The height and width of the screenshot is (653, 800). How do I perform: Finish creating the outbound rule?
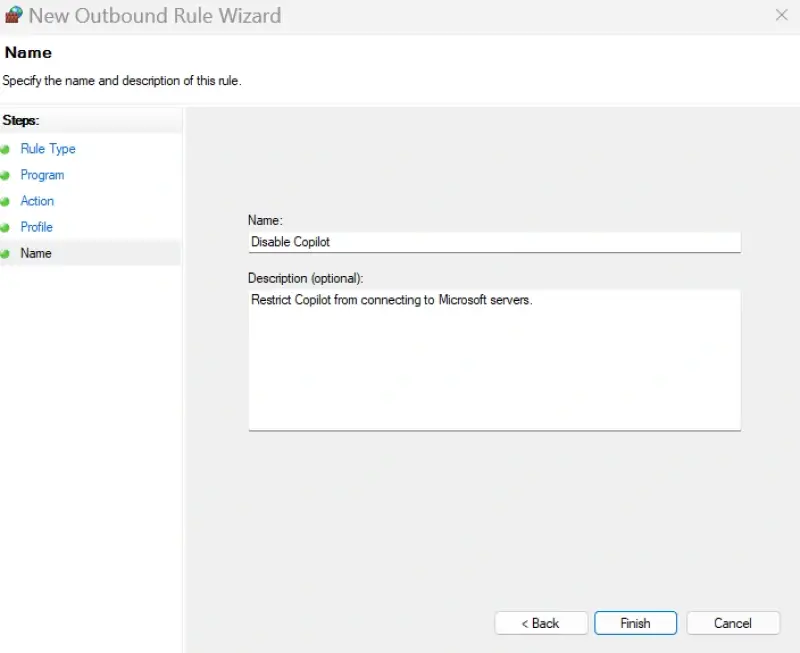636,622
